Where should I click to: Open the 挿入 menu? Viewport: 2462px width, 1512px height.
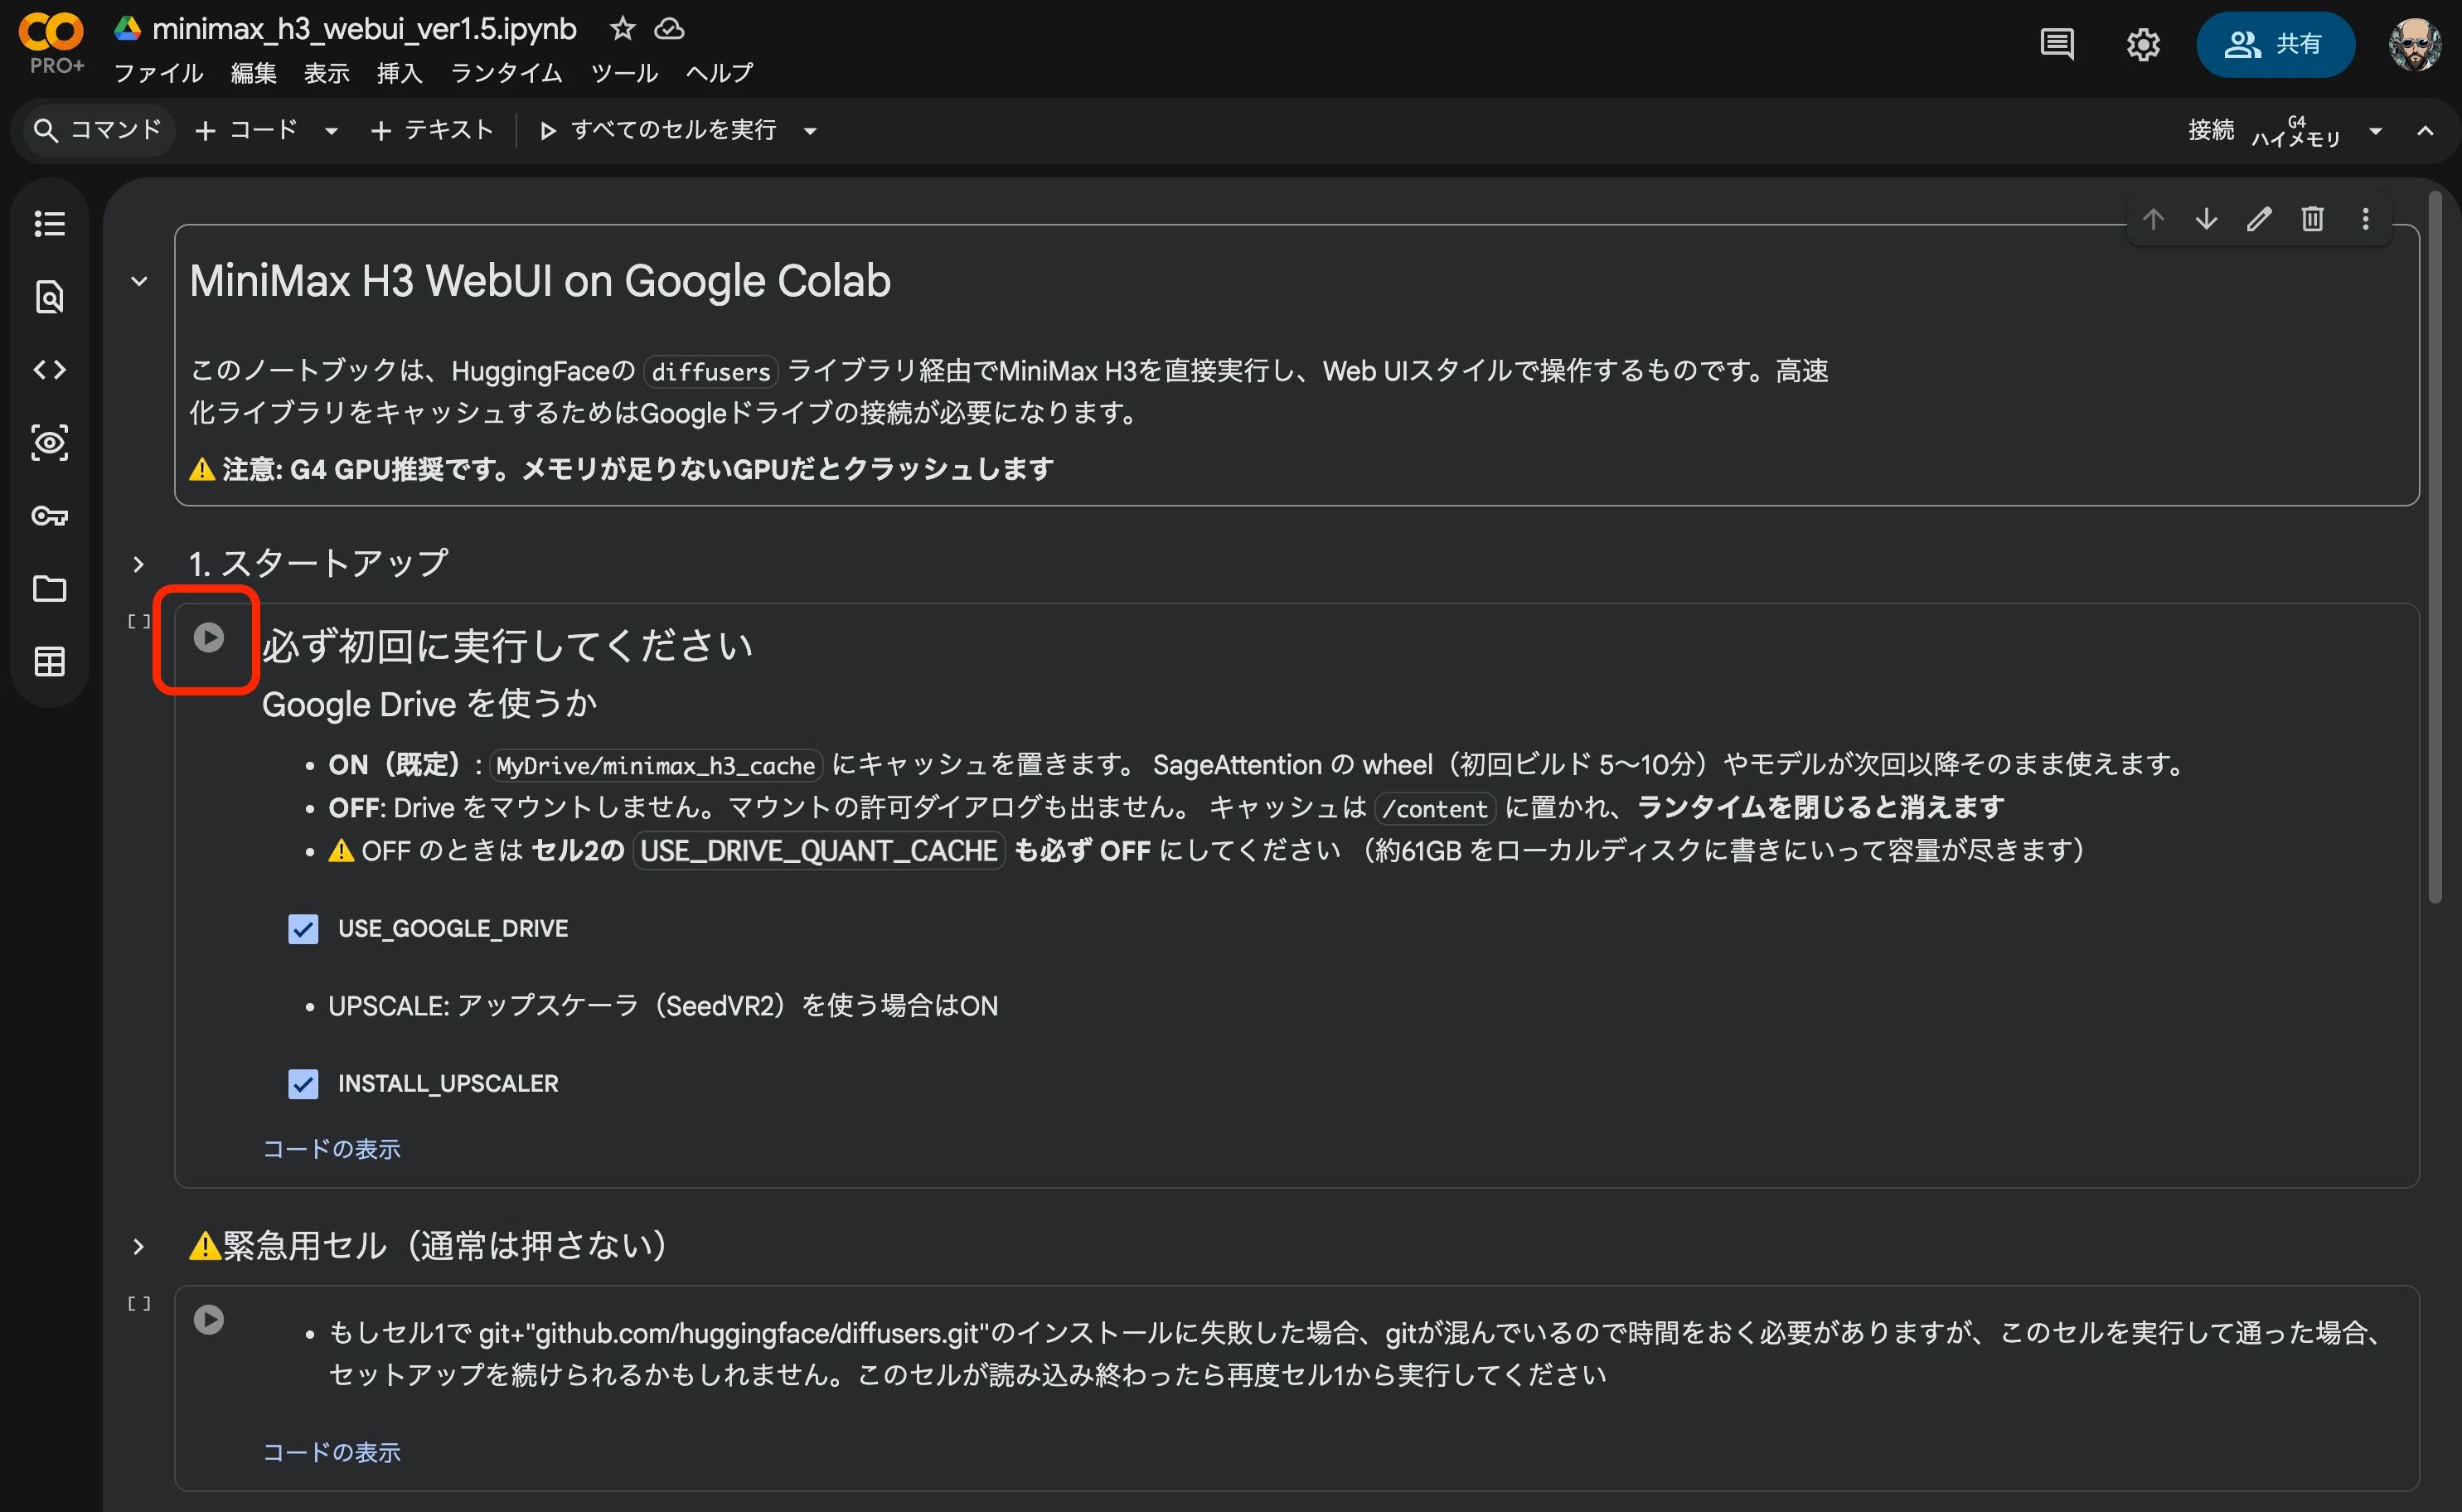(x=400, y=73)
